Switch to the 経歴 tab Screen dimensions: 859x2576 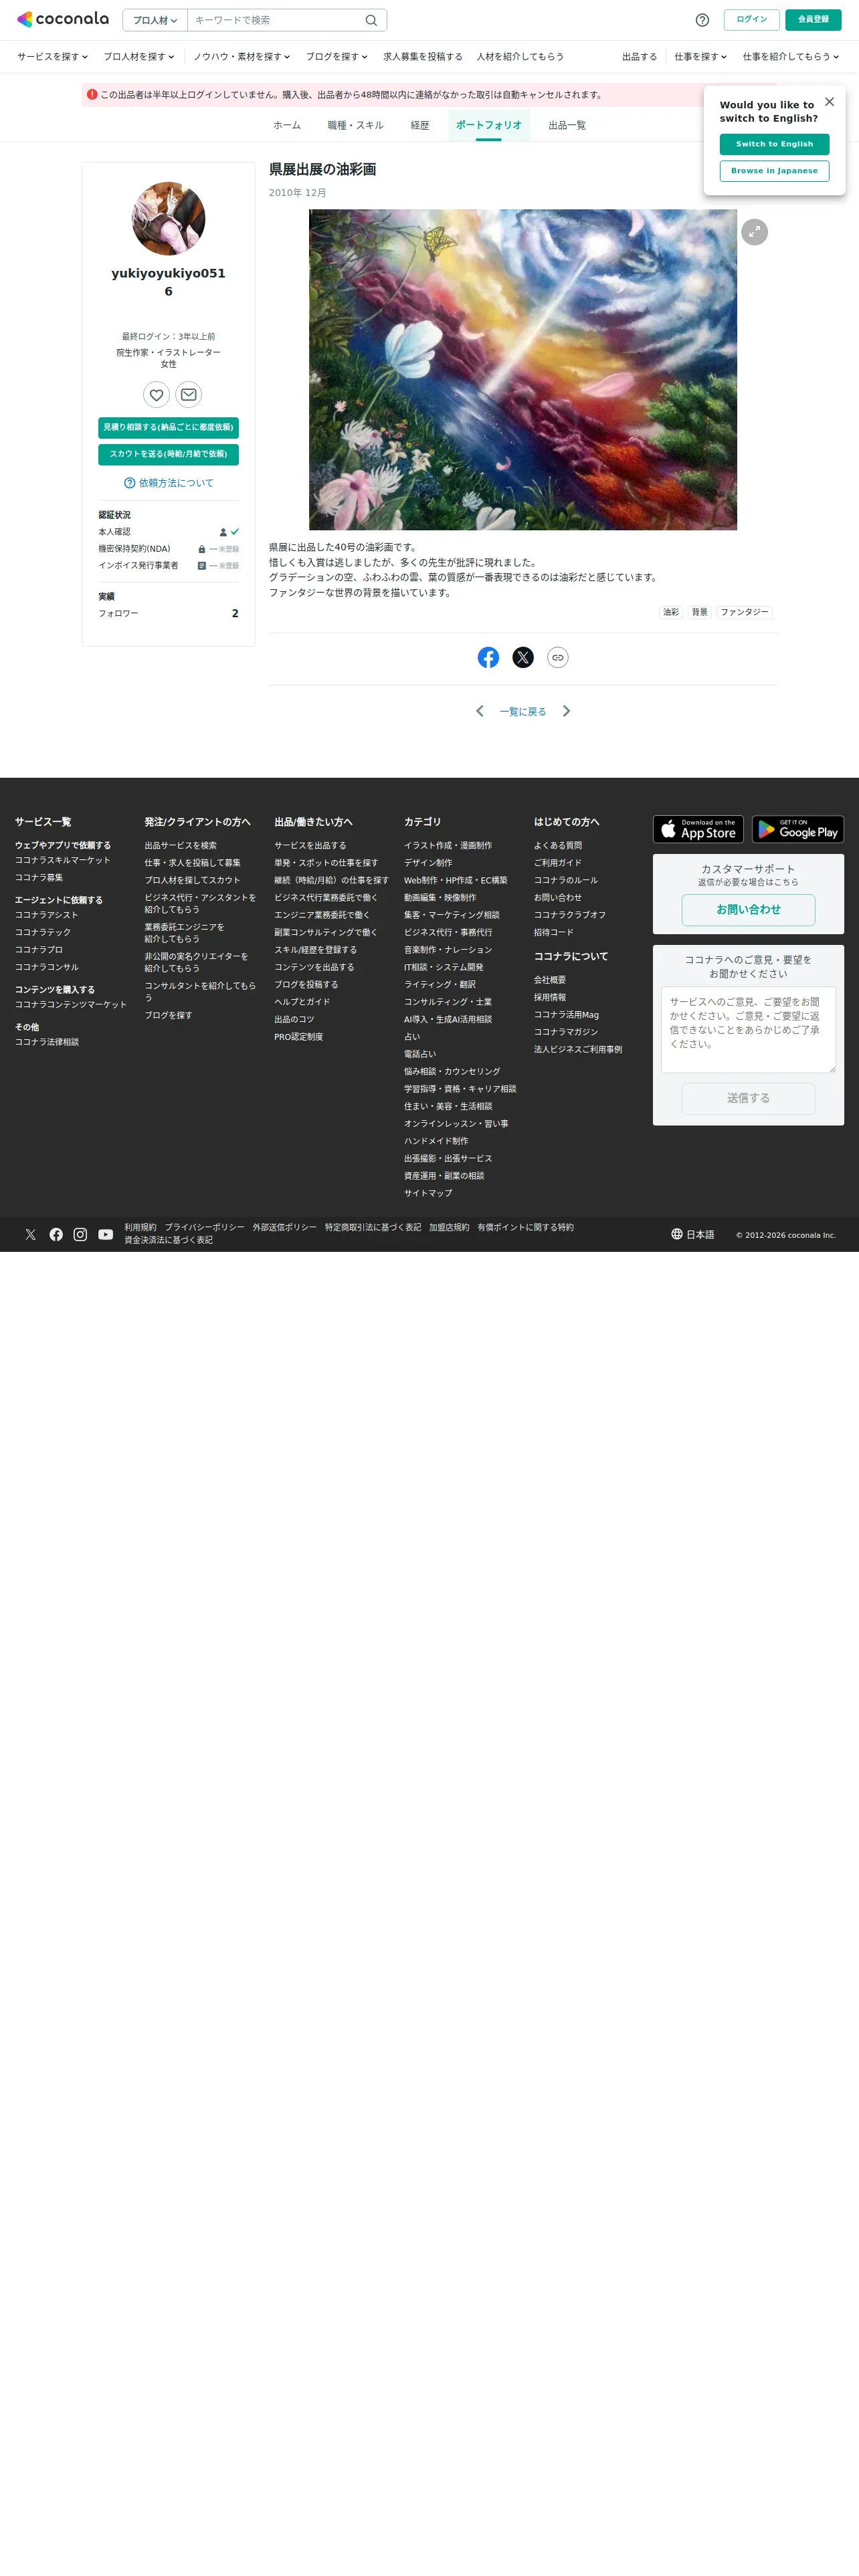pyautogui.click(x=420, y=125)
